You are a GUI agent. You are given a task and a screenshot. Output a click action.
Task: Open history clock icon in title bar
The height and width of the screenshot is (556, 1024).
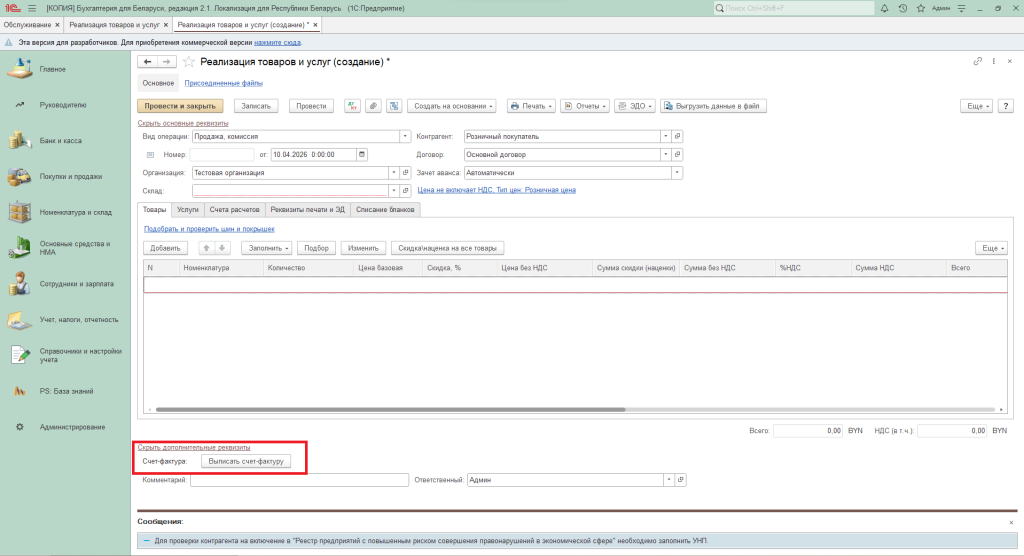pyautogui.click(x=903, y=8)
